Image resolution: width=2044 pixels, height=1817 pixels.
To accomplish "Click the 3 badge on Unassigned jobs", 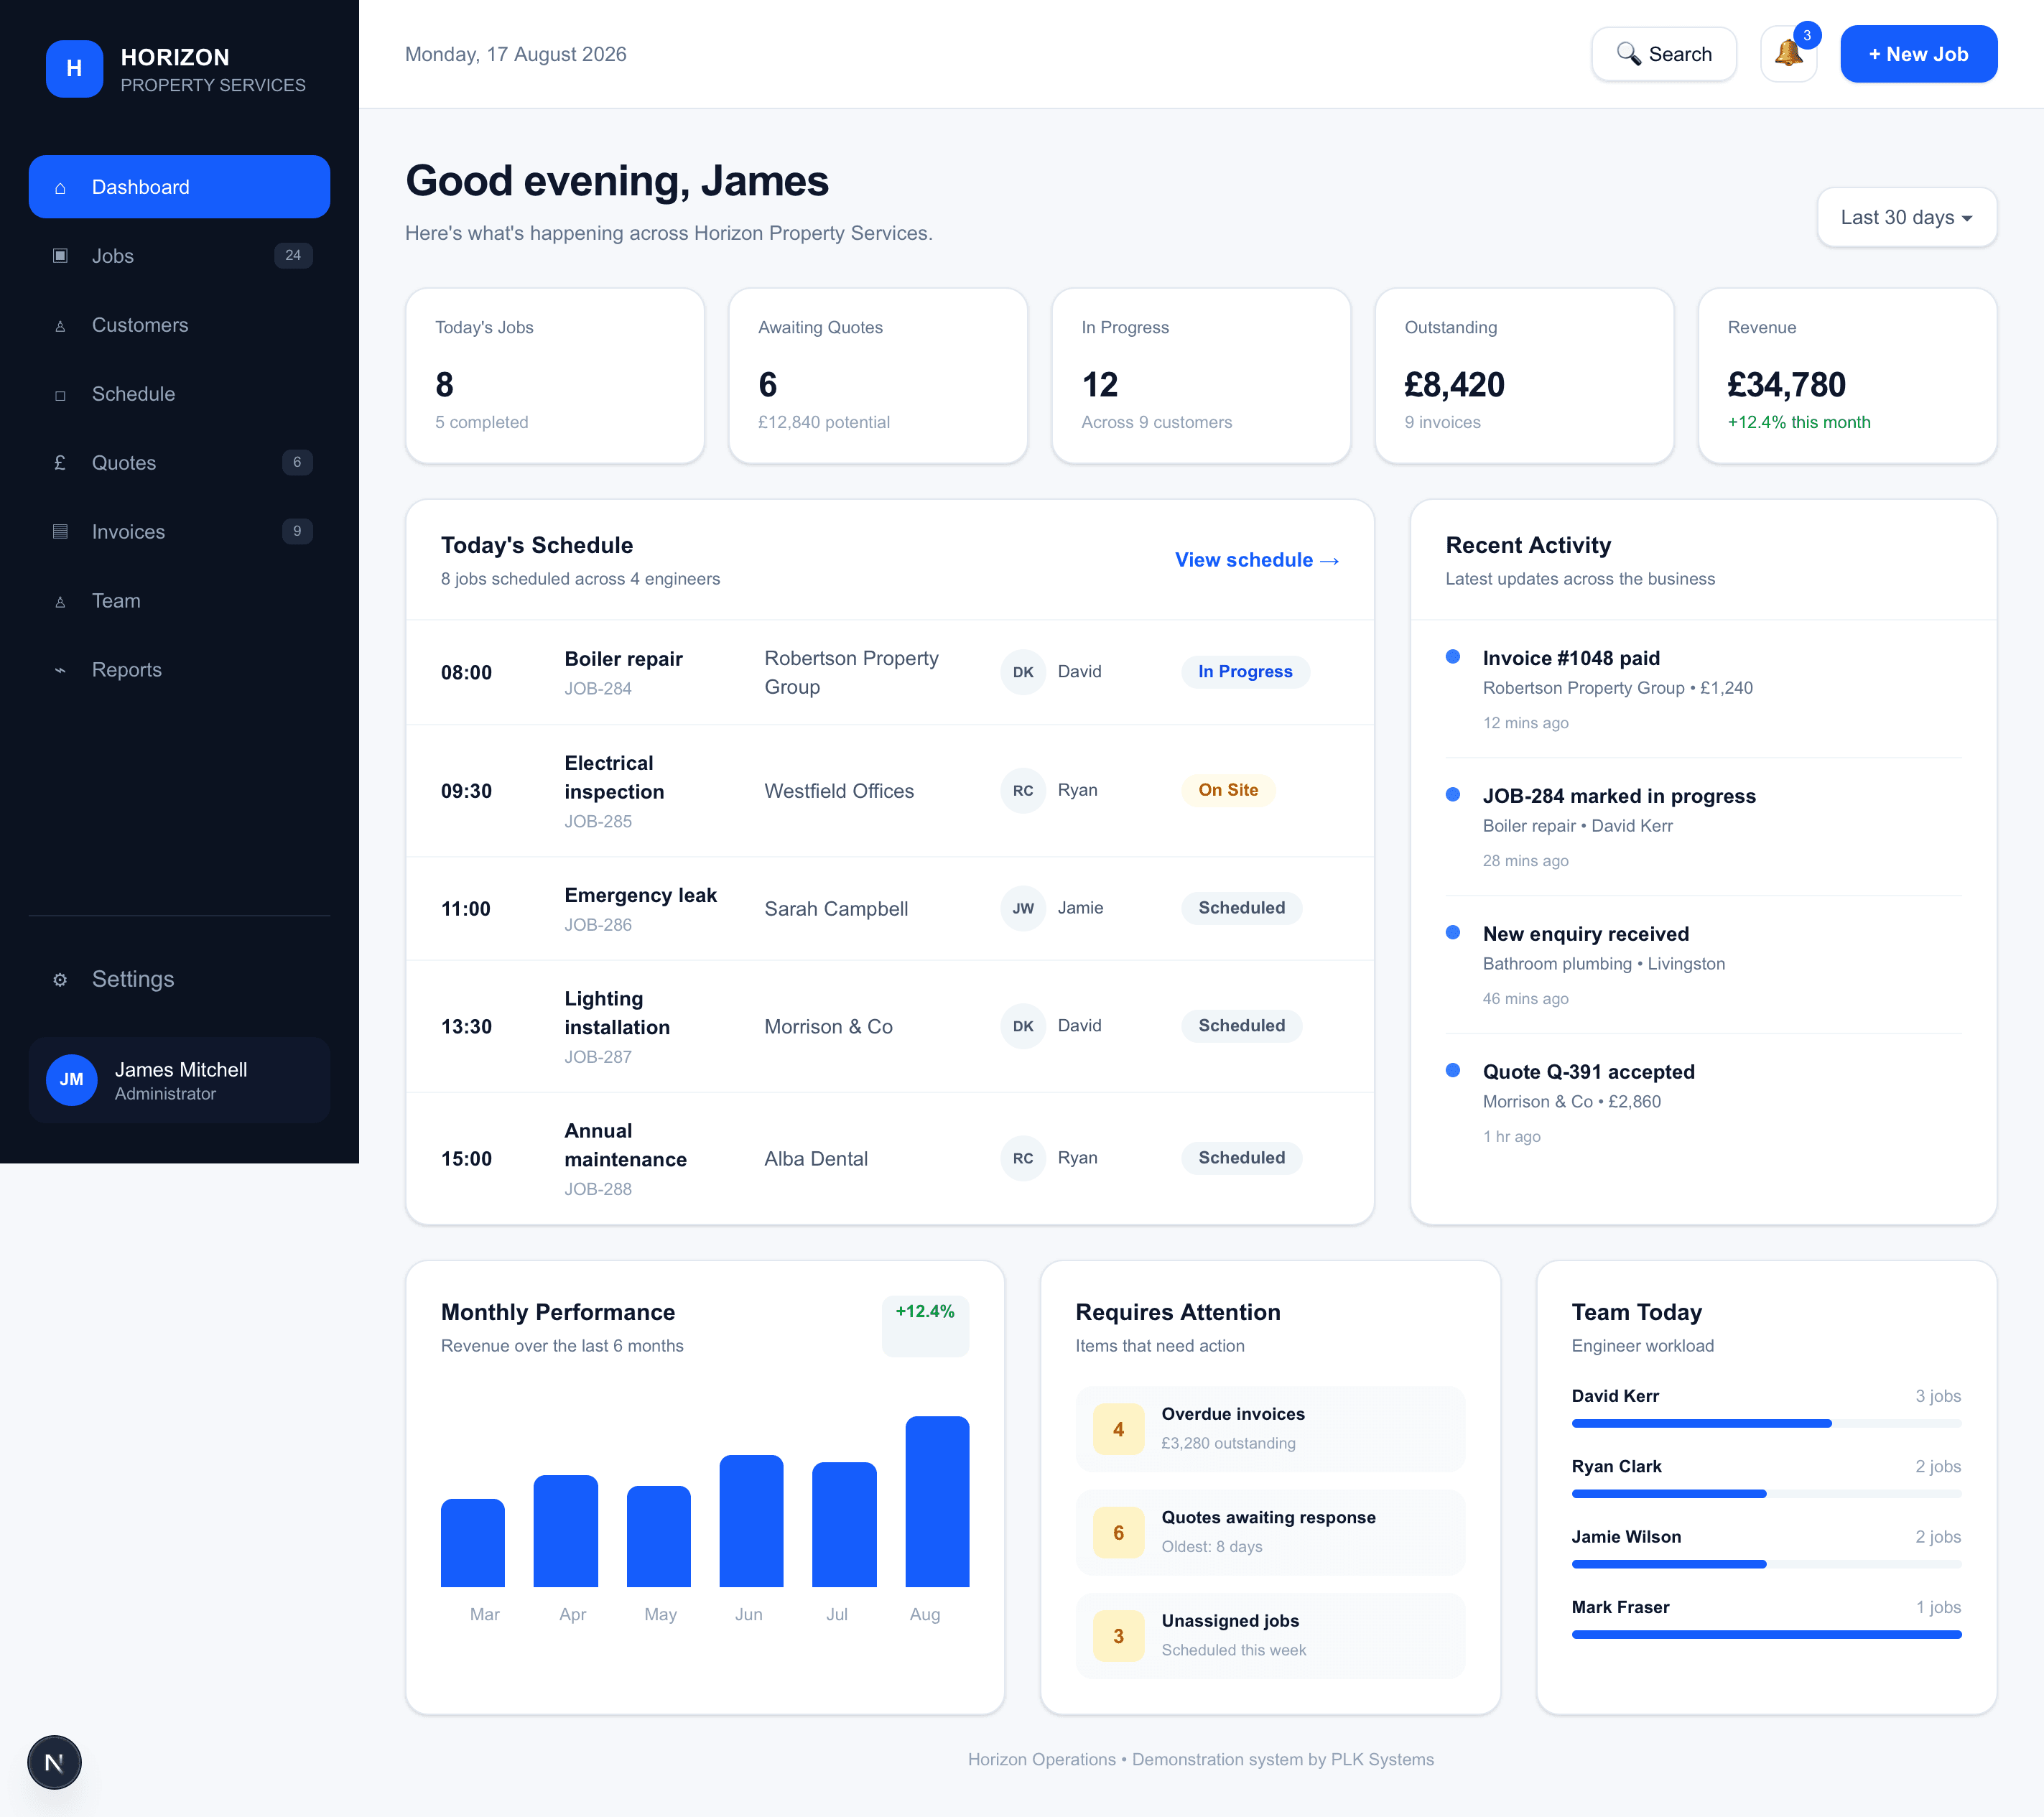I will 1118,1636.
